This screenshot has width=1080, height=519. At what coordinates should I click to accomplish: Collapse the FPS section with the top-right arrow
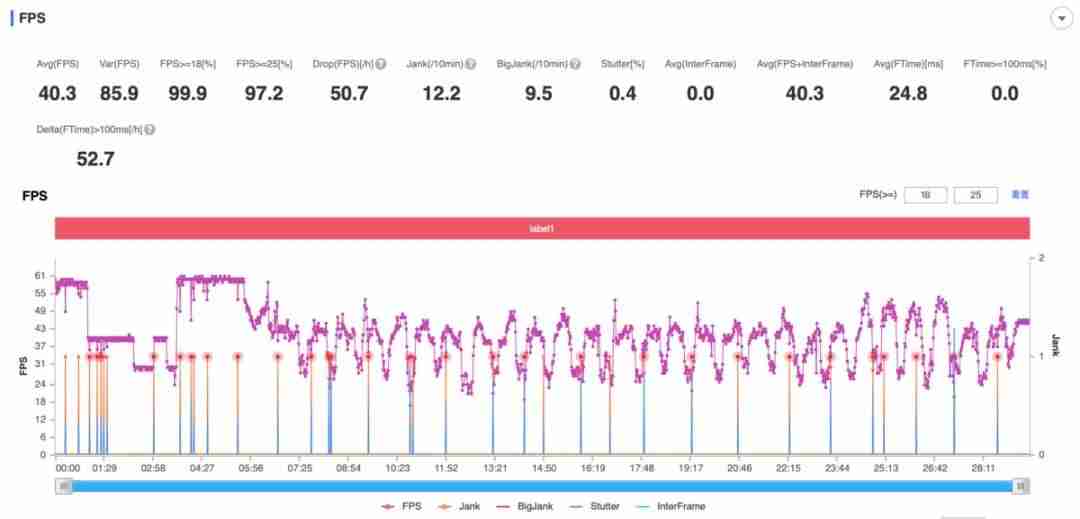(x=1061, y=19)
